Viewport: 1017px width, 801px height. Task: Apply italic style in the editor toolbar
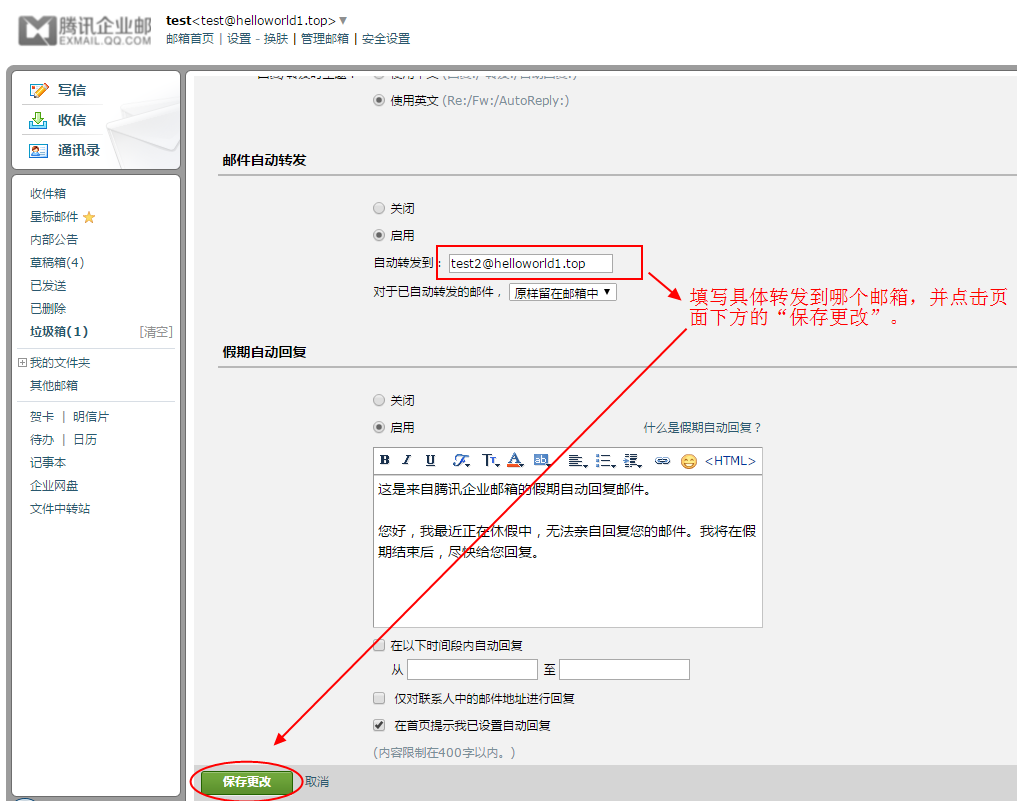click(x=407, y=460)
